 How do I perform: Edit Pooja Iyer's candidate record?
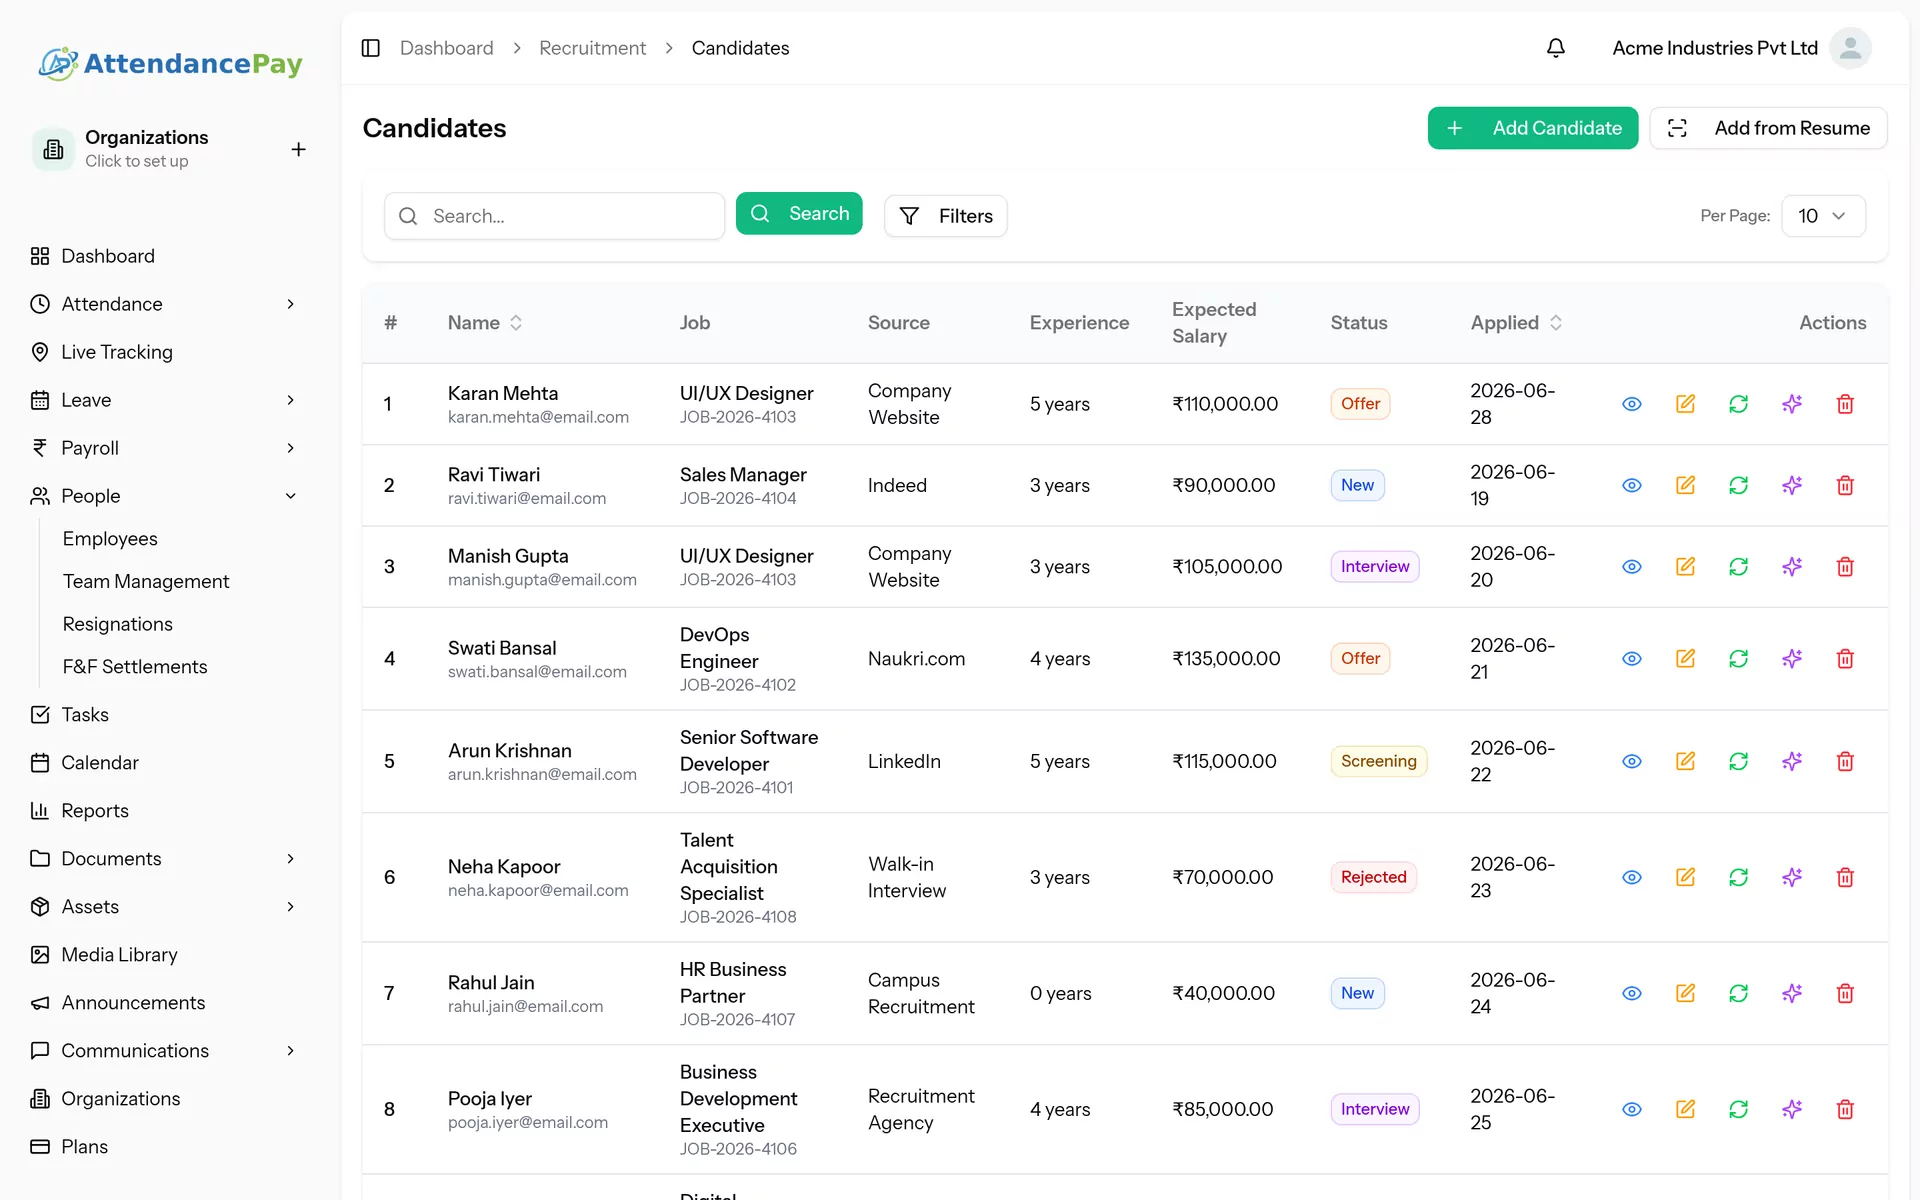point(1685,1109)
